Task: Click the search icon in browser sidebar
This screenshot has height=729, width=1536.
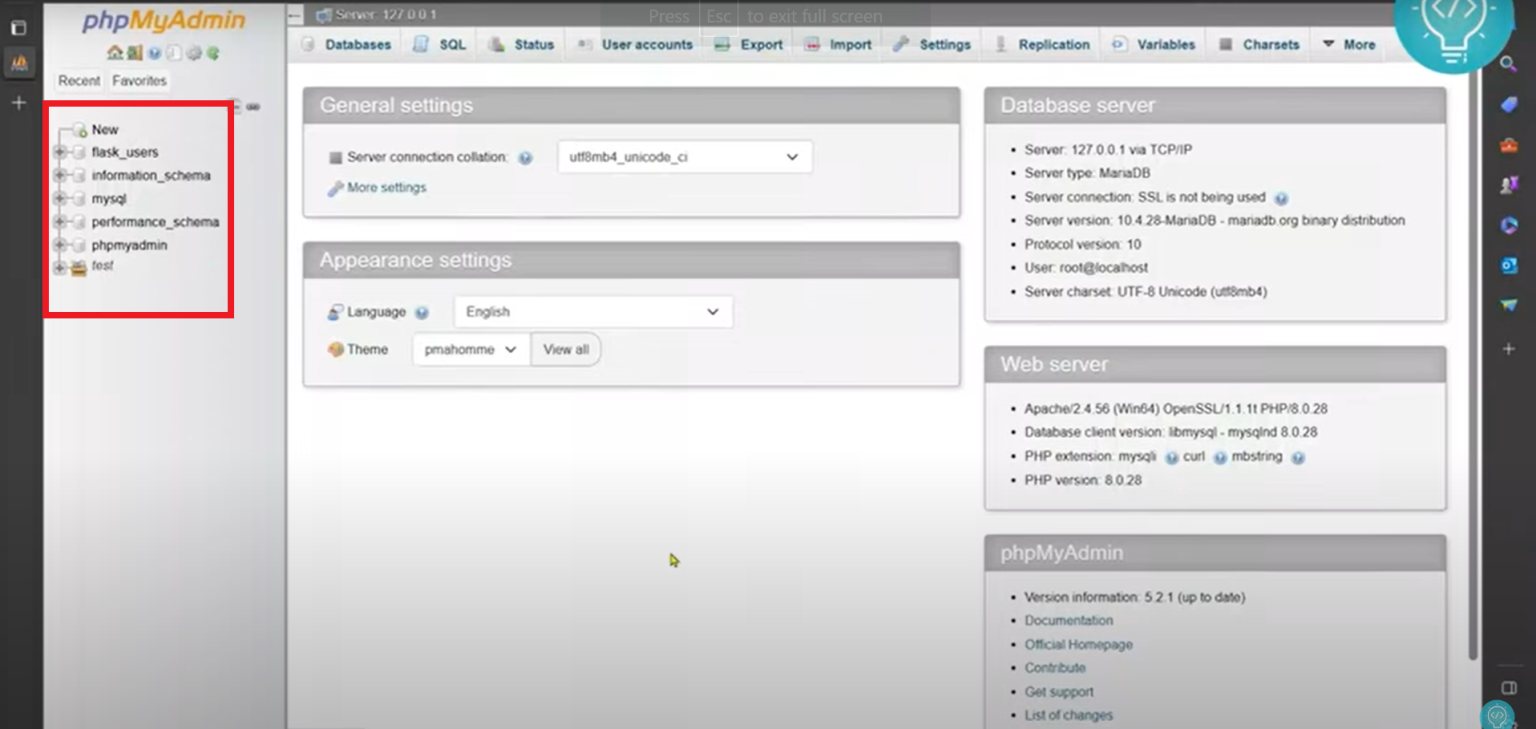Action: (x=1508, y=65)
